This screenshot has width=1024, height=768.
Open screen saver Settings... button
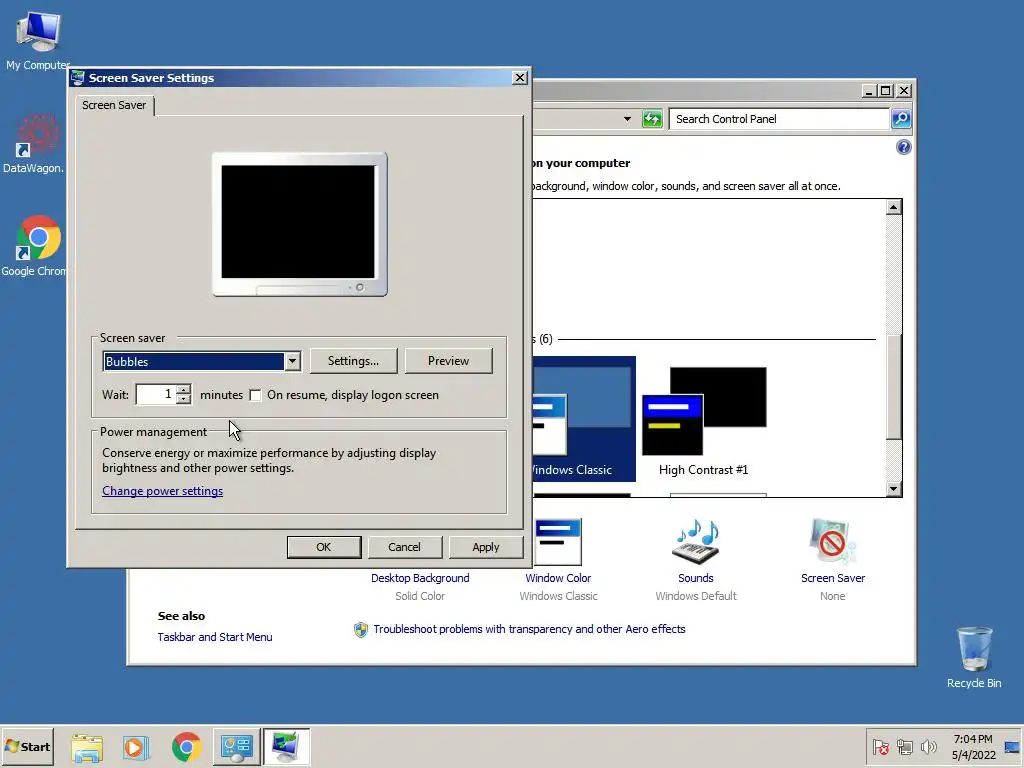pyautogui.click(x=353, y=361)
